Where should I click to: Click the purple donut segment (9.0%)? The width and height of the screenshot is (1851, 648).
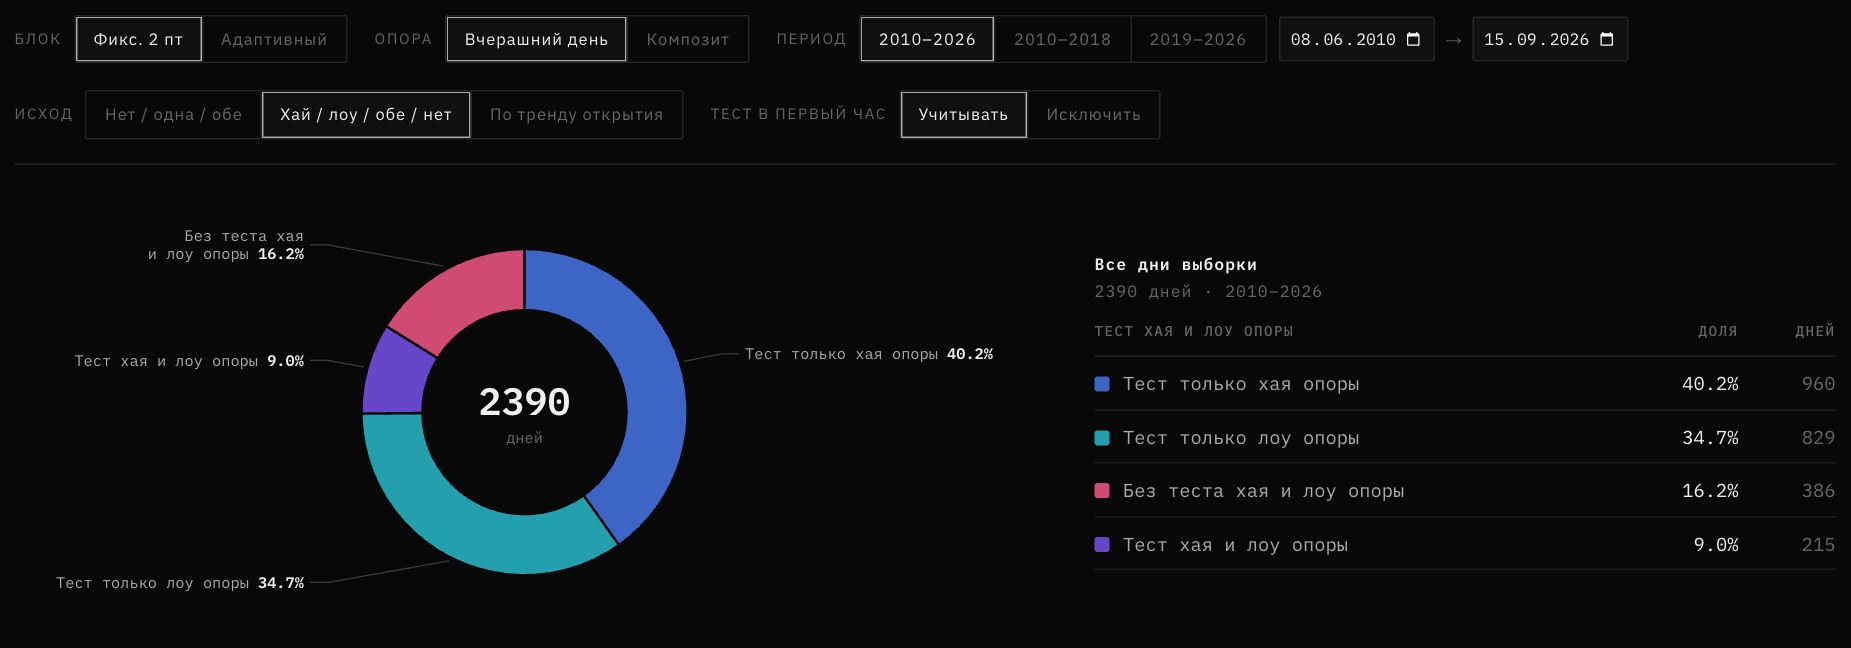395,375
